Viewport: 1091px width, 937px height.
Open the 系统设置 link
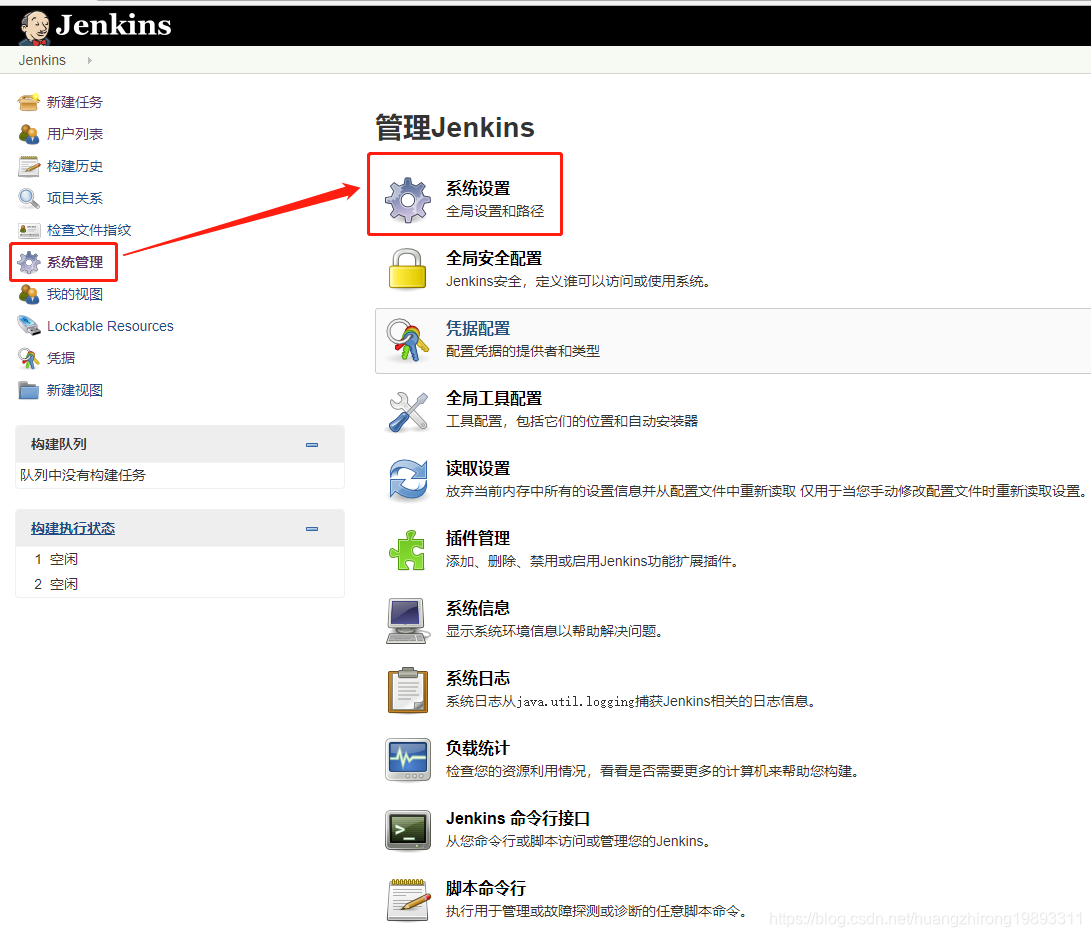pos(478,189)
